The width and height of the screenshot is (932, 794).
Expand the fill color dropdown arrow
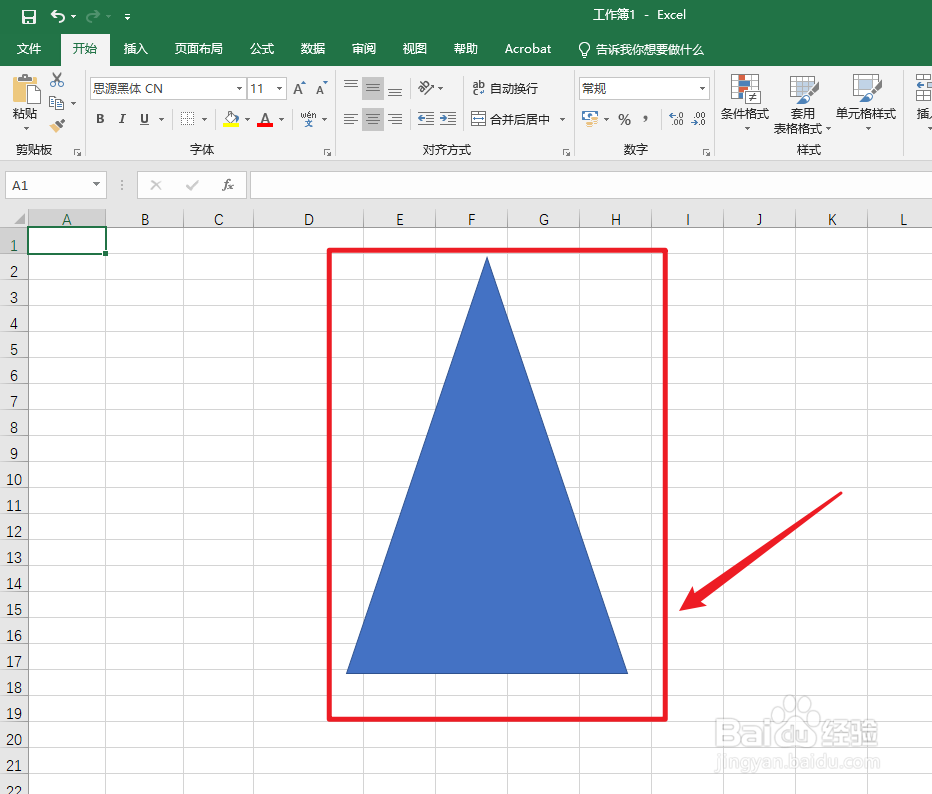247,119
